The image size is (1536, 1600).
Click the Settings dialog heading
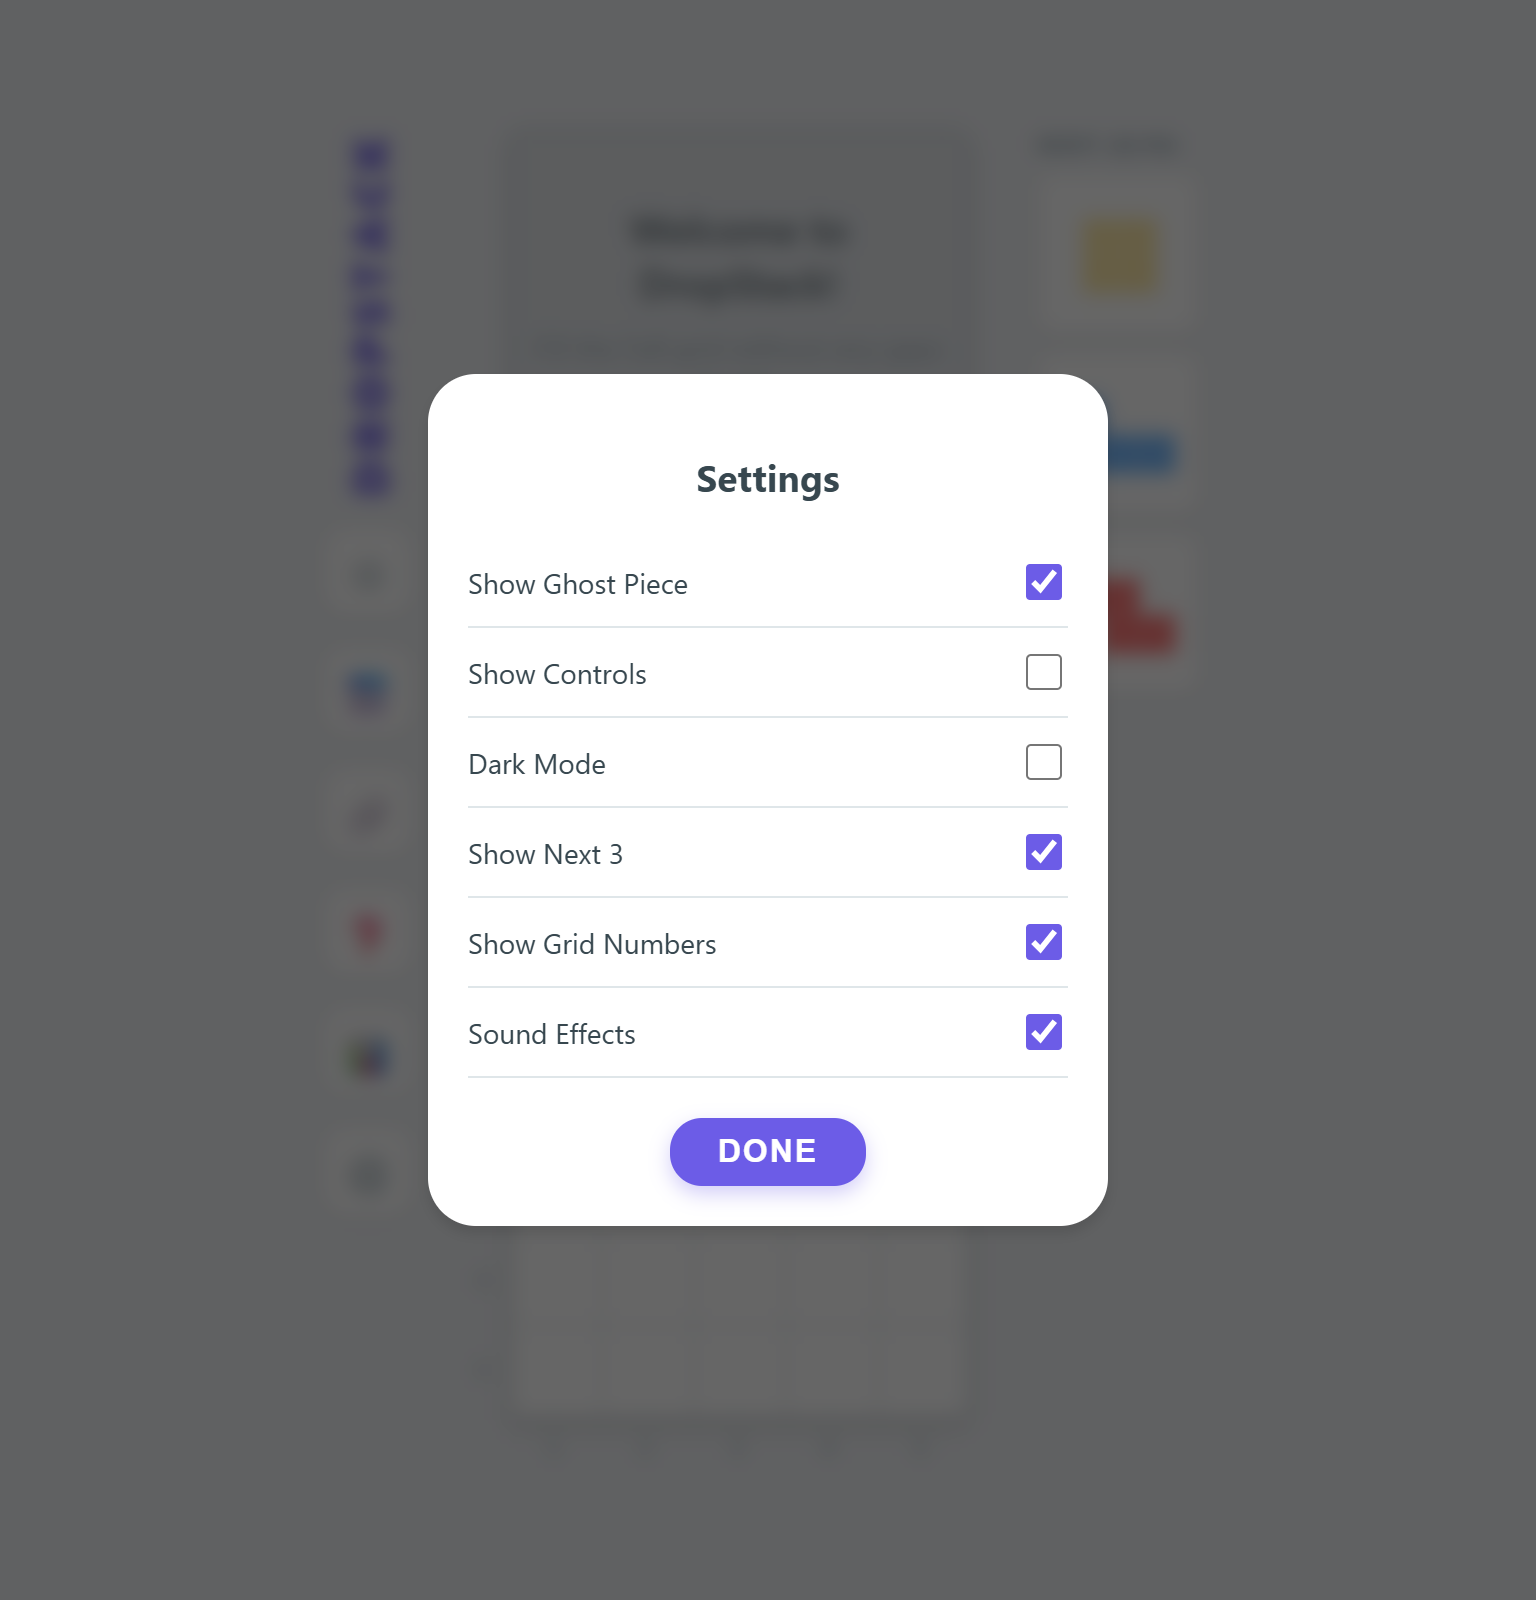768,479
